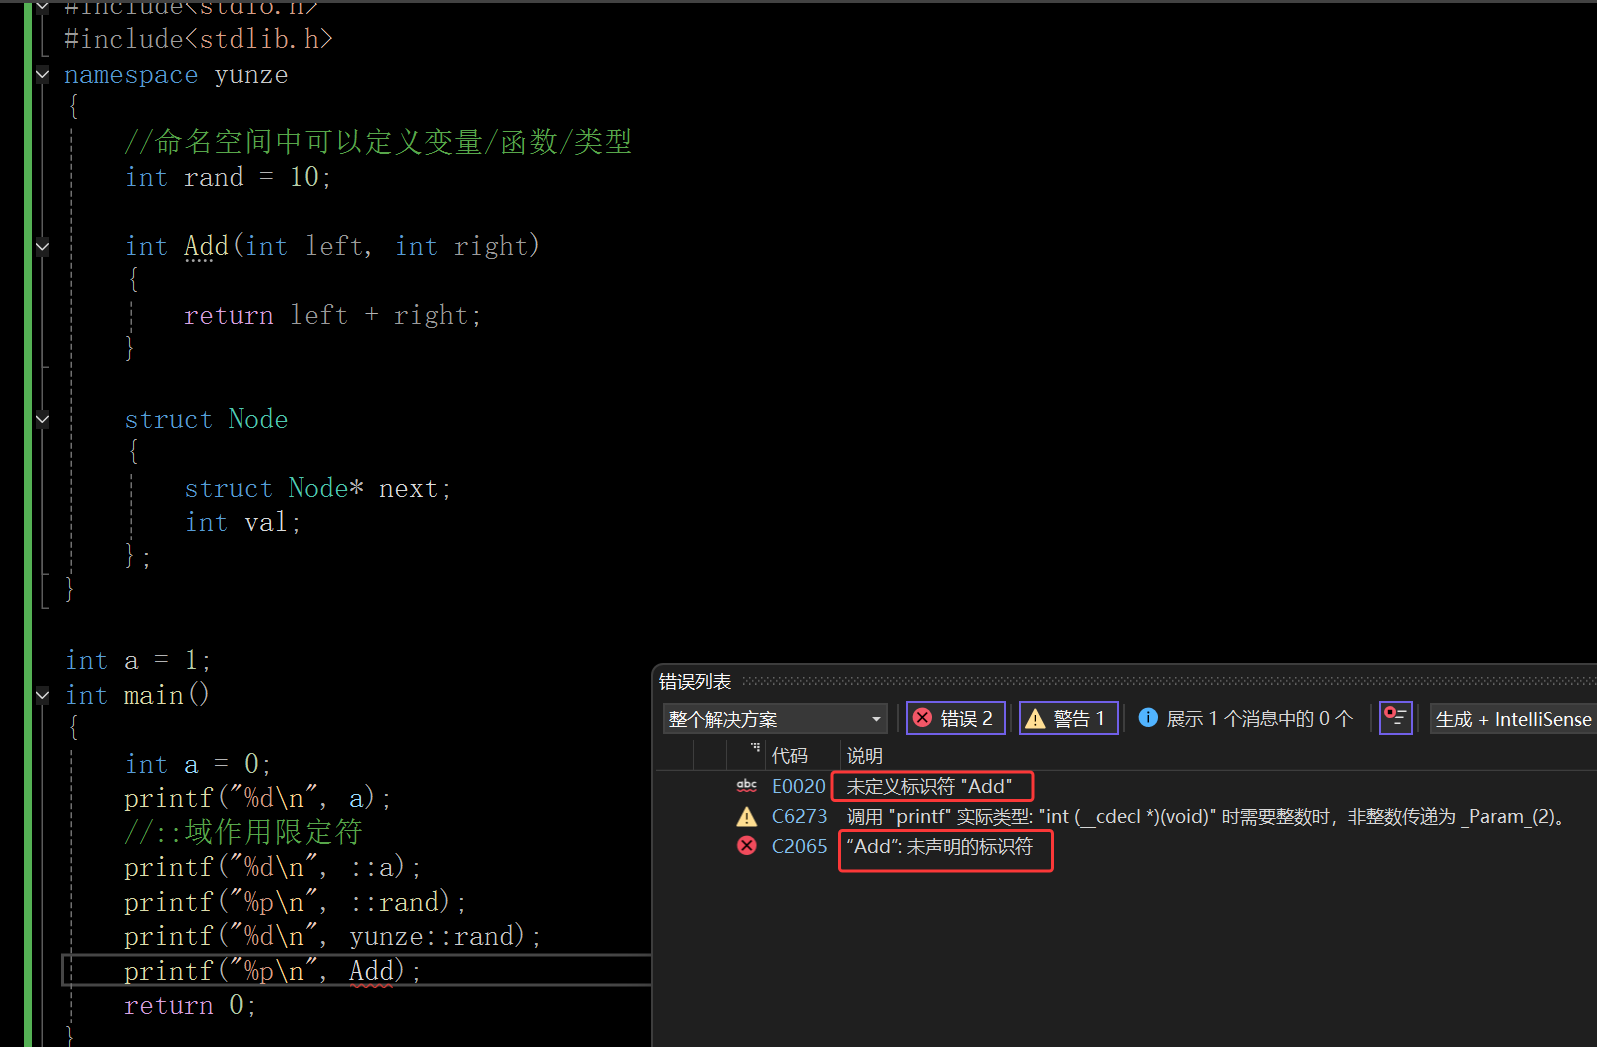The width and height of the screenshot is (1597, 1047).
Task: Click the #include<stdlib.h> line
Action: (198, 39)
